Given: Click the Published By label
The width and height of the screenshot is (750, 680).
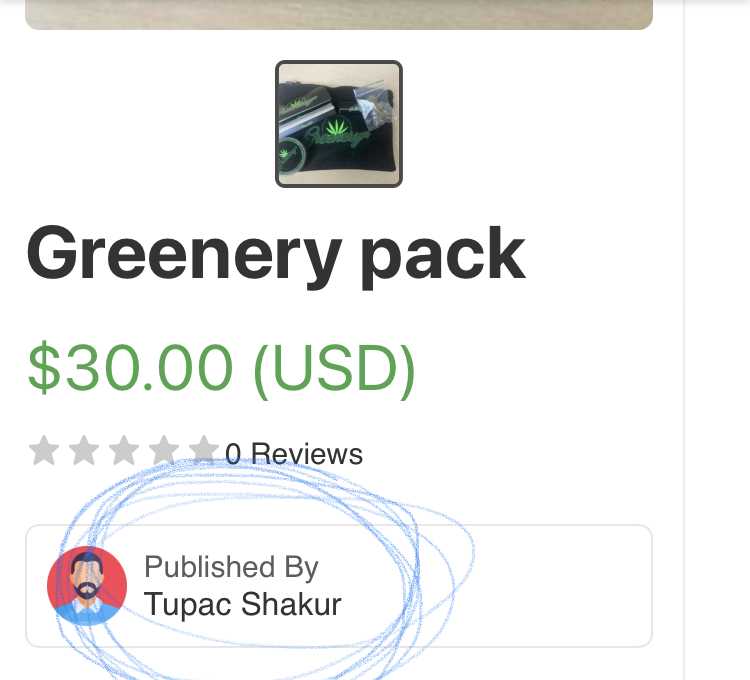Looking at the screenshot, I should point(232,568).
